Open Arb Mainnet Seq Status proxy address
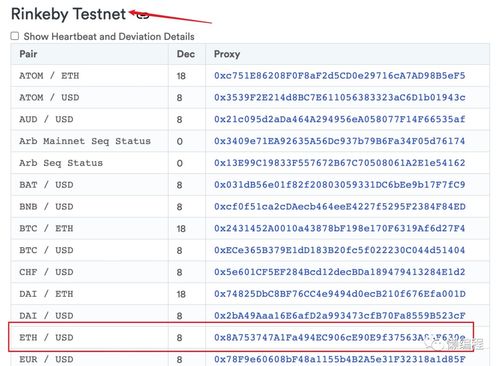The image size is (500, 366). coord(339,141)
